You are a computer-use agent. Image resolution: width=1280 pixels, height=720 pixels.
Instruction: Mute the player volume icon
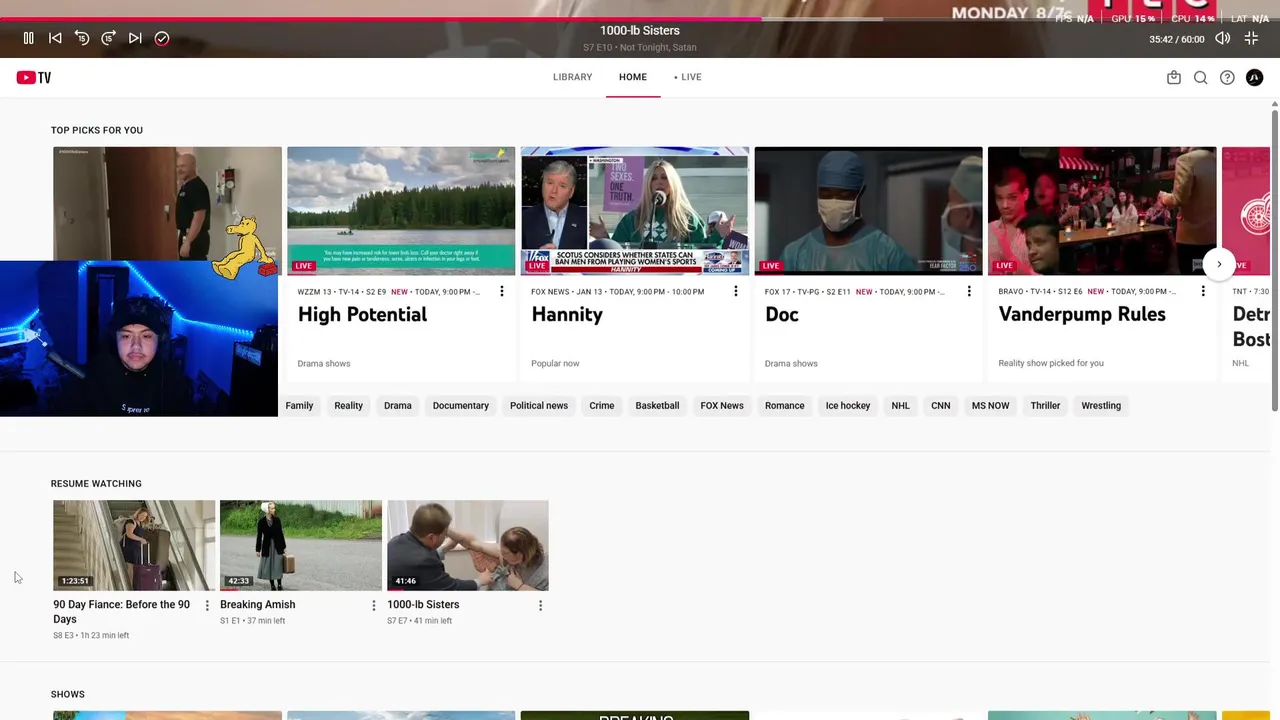pyautogui.click(x=1222, y=38)
